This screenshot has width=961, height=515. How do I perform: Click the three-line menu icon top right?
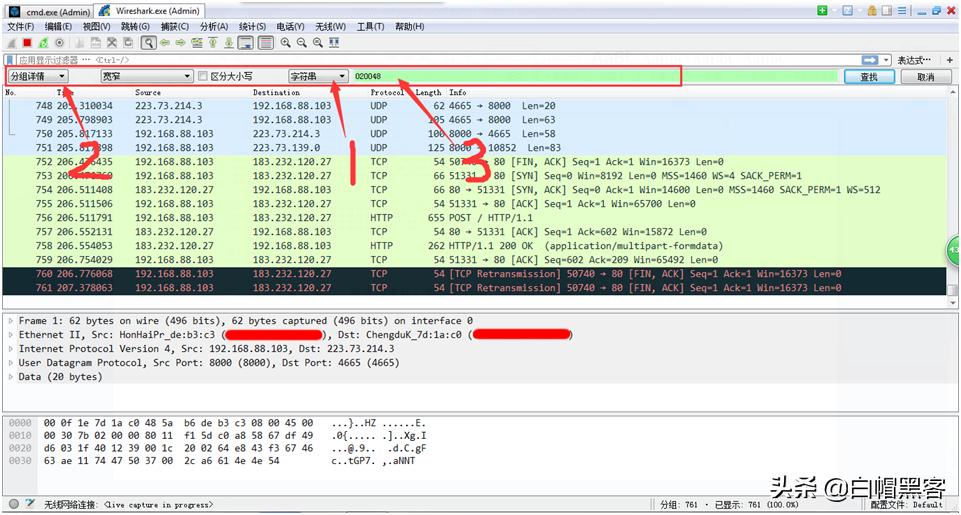902,10
